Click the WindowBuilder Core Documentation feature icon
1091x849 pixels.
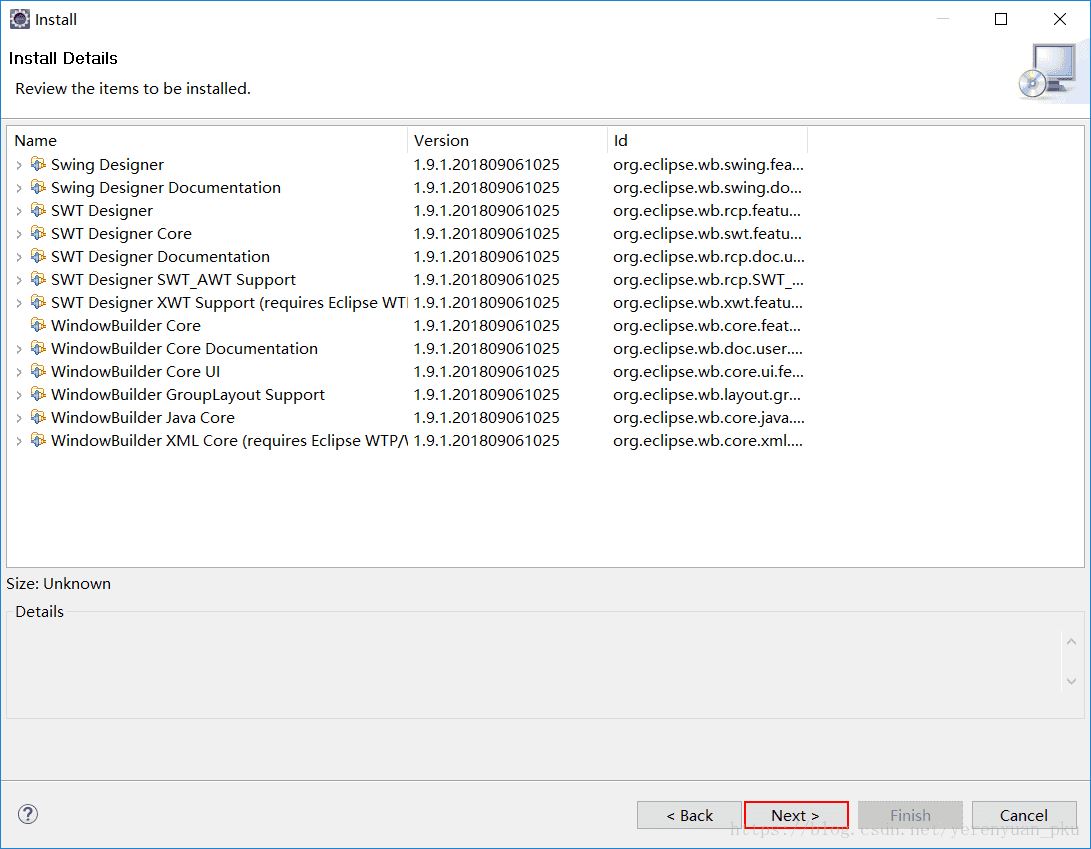(38, 348)
